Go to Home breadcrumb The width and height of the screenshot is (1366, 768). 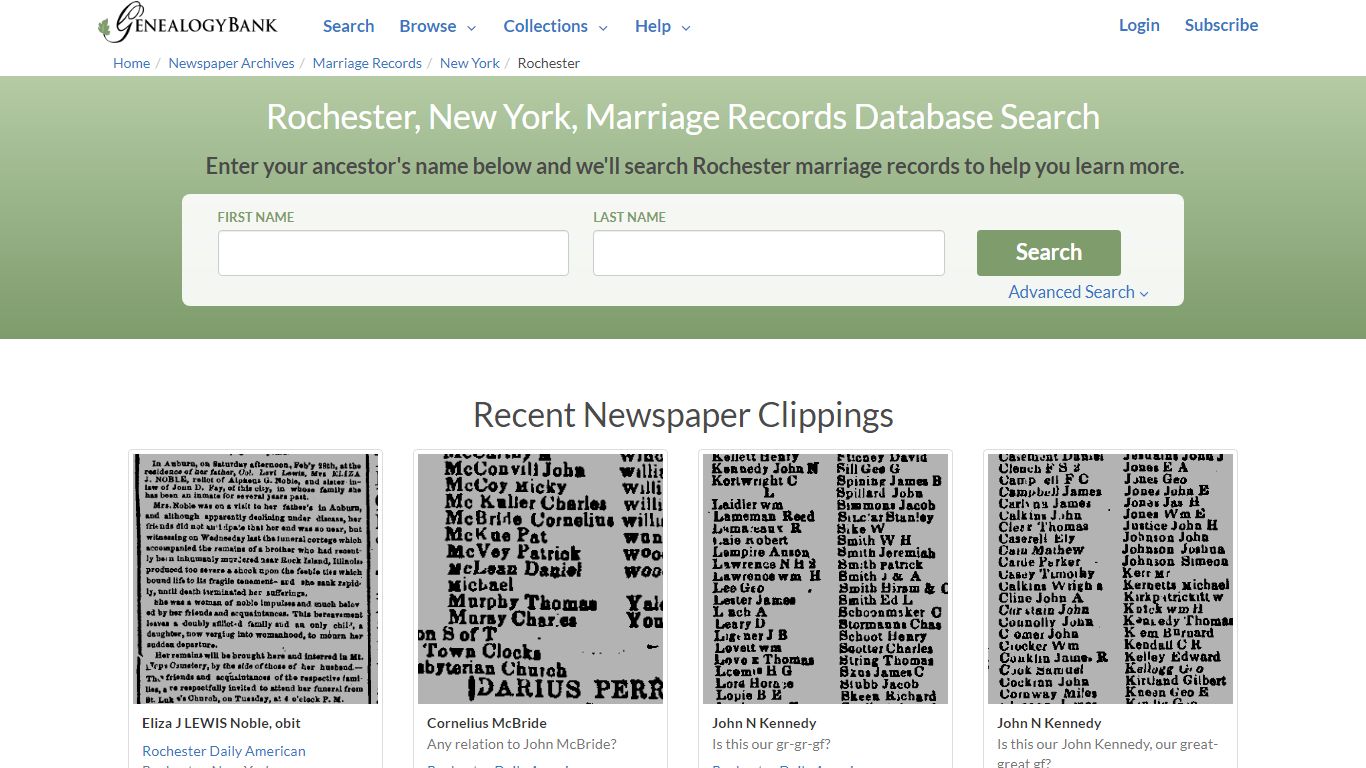[131, 63]
